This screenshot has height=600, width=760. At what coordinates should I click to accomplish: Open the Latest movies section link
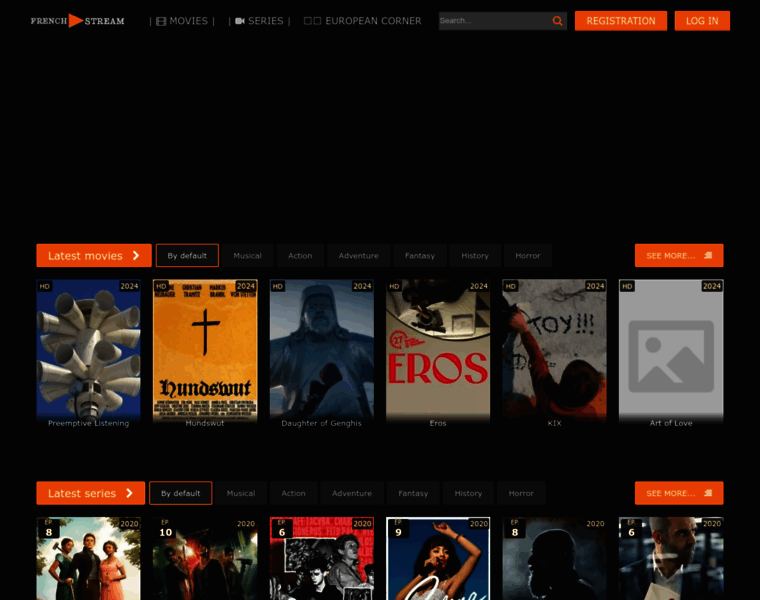click(94, 255)
